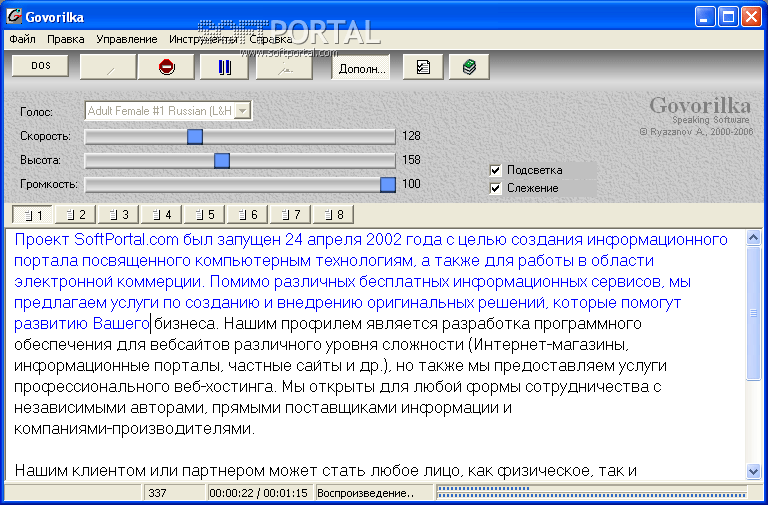Minimize the Govorilka window

point(704,17)
